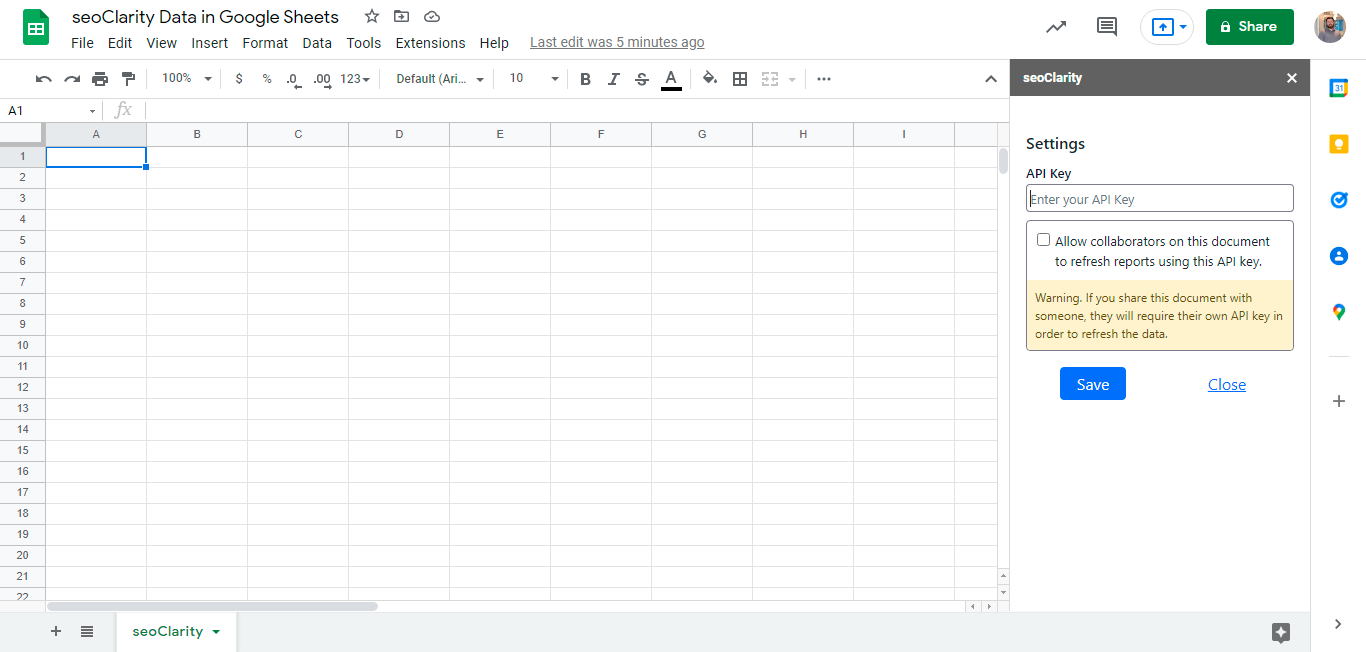Open comment history
The height and width of the screenshot is (652, 1366).
tap(1107, 27)
